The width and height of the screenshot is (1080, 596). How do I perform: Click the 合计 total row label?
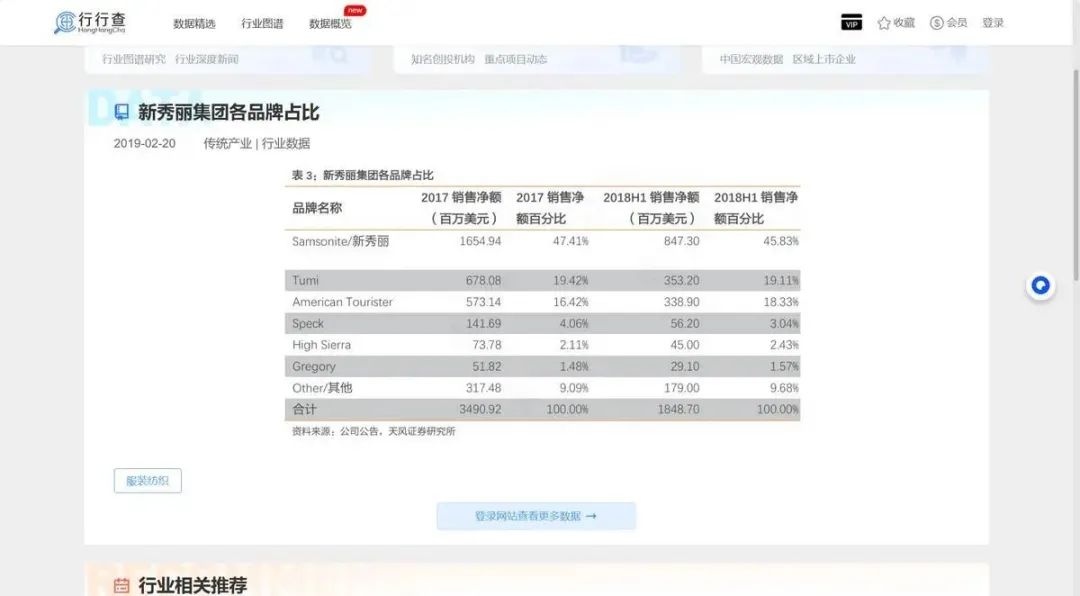coord(304,409)
